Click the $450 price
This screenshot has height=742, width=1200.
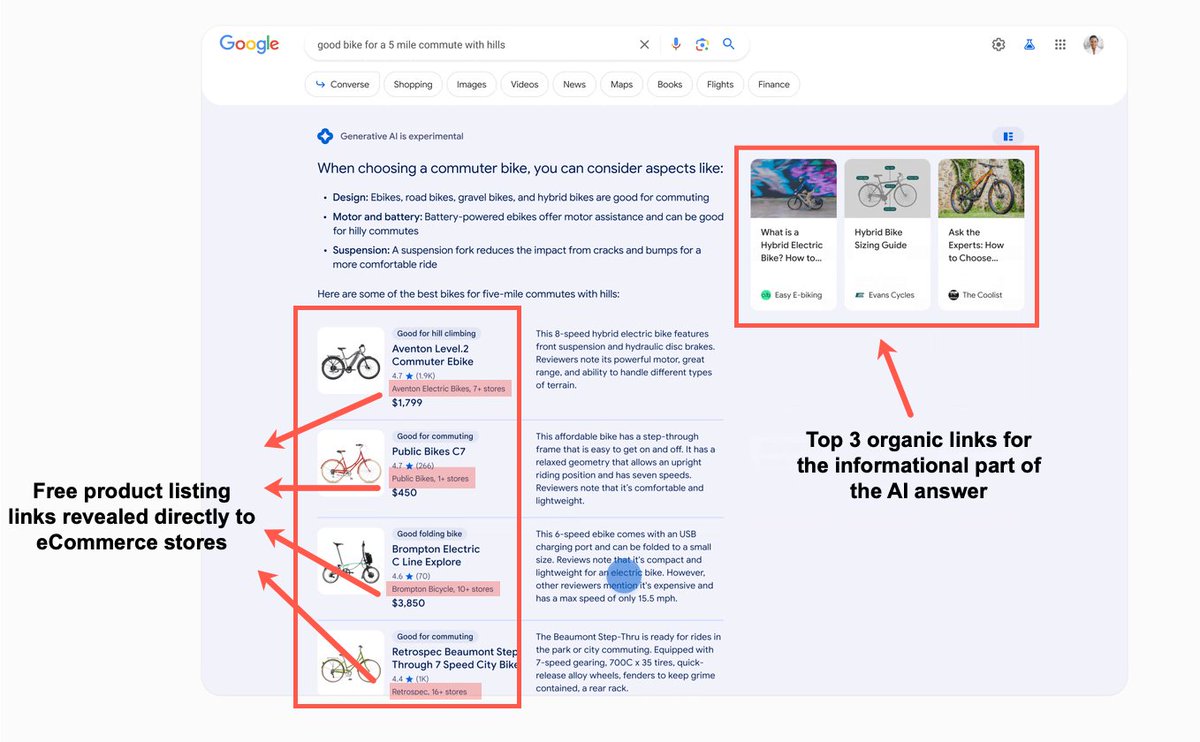[404, 492]
